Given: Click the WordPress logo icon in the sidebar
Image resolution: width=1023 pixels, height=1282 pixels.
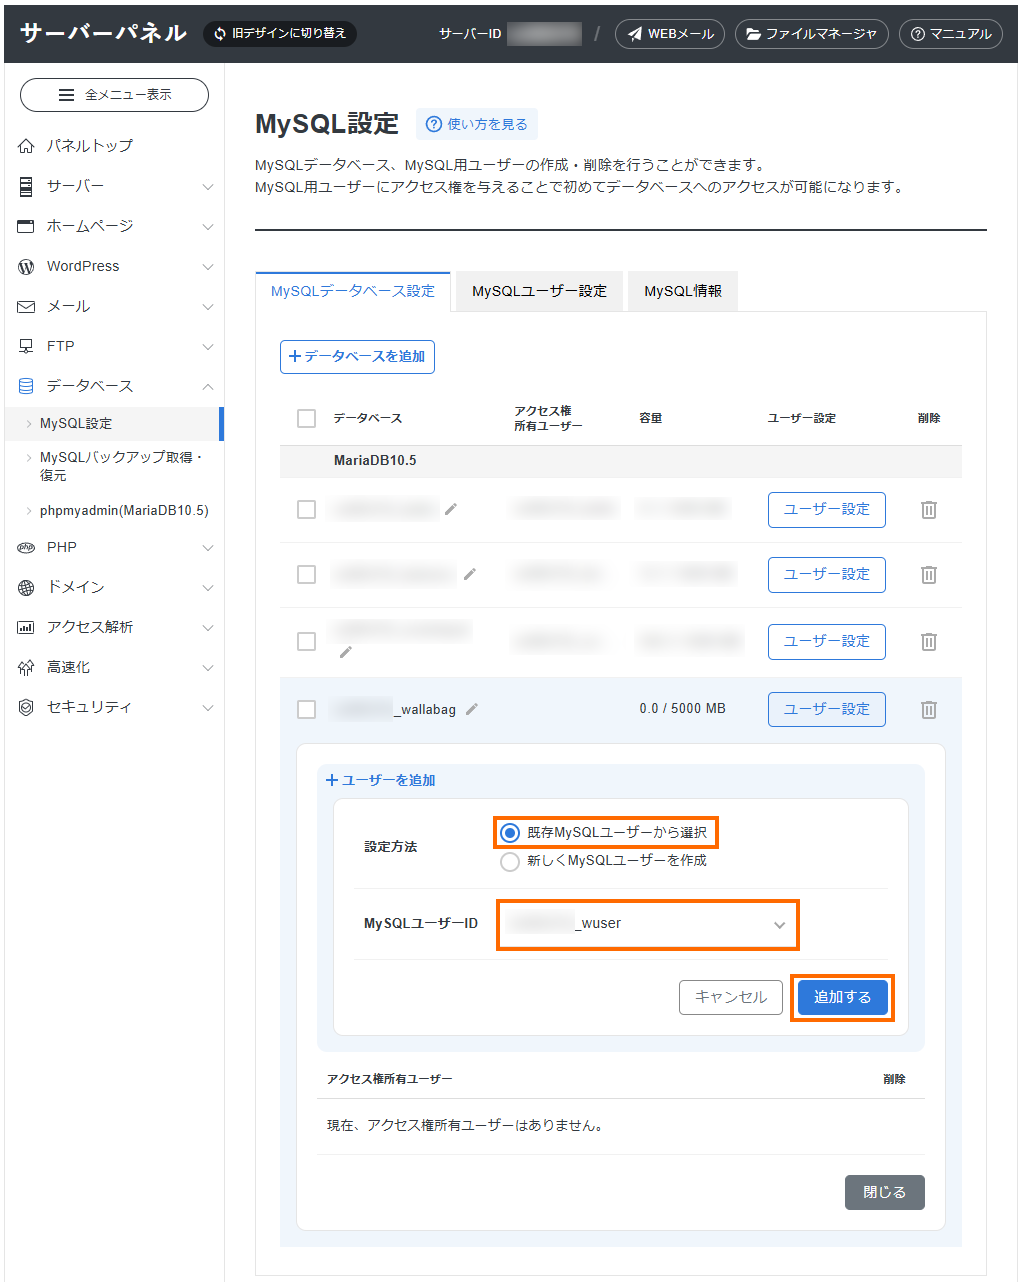Looking at the screenshot, I should [x=26, y=266].
